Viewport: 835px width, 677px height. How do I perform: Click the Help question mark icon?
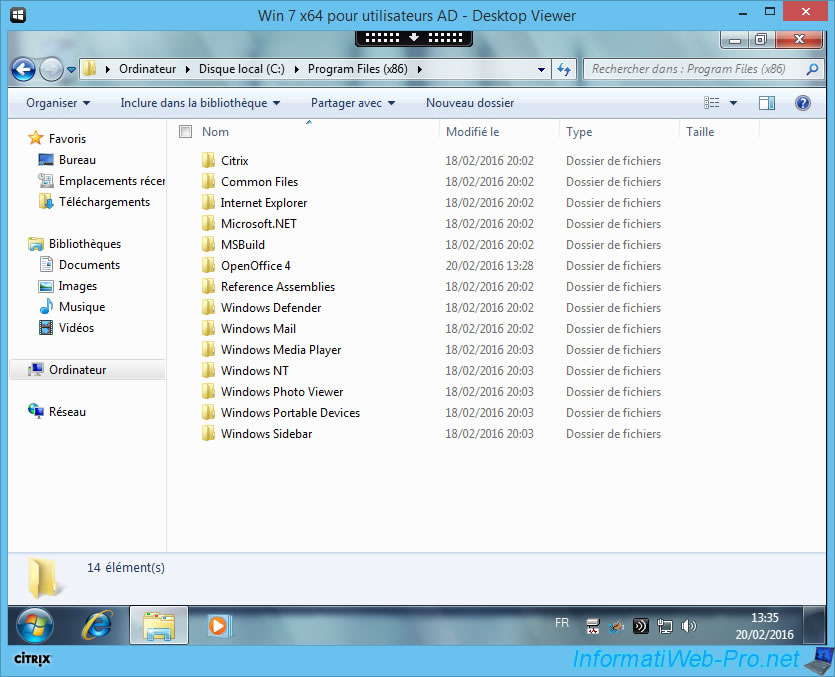click(x=802, y=103)
